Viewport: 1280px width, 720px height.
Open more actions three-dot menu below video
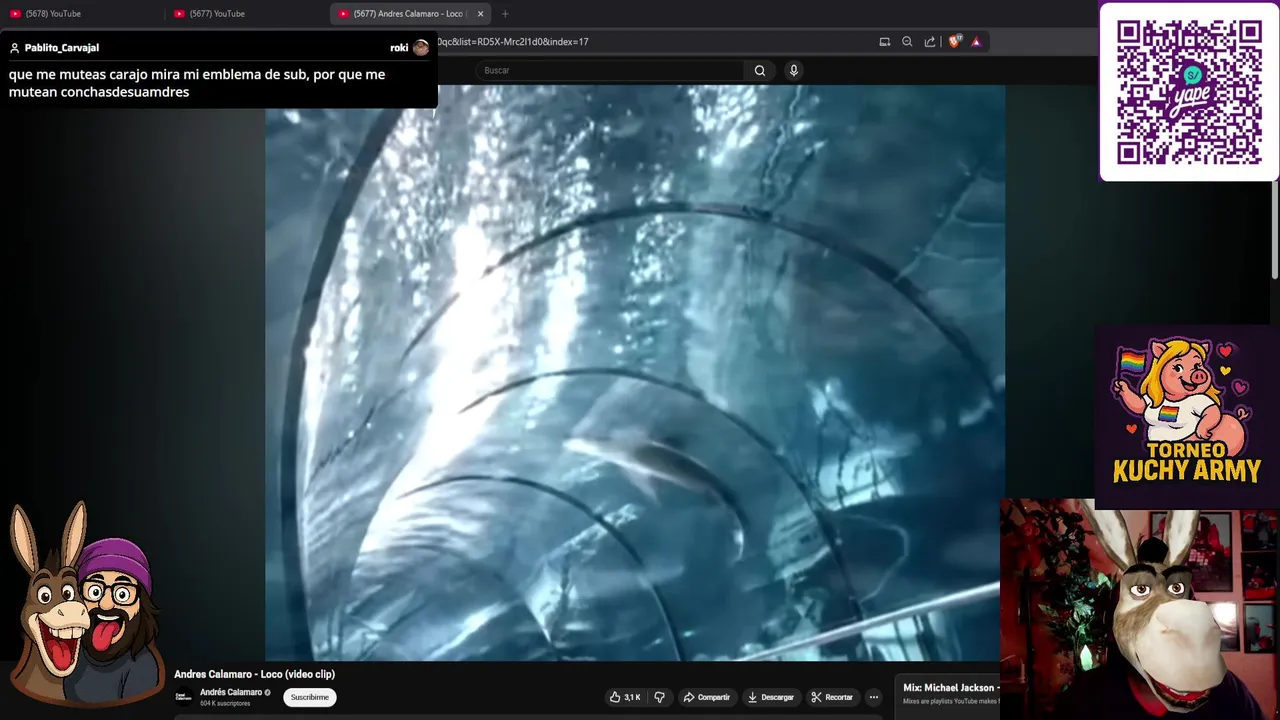(x=873, y=697)
